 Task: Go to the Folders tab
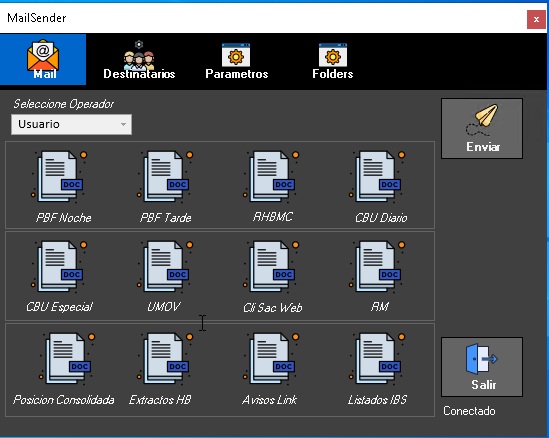[x=333, y=60]
